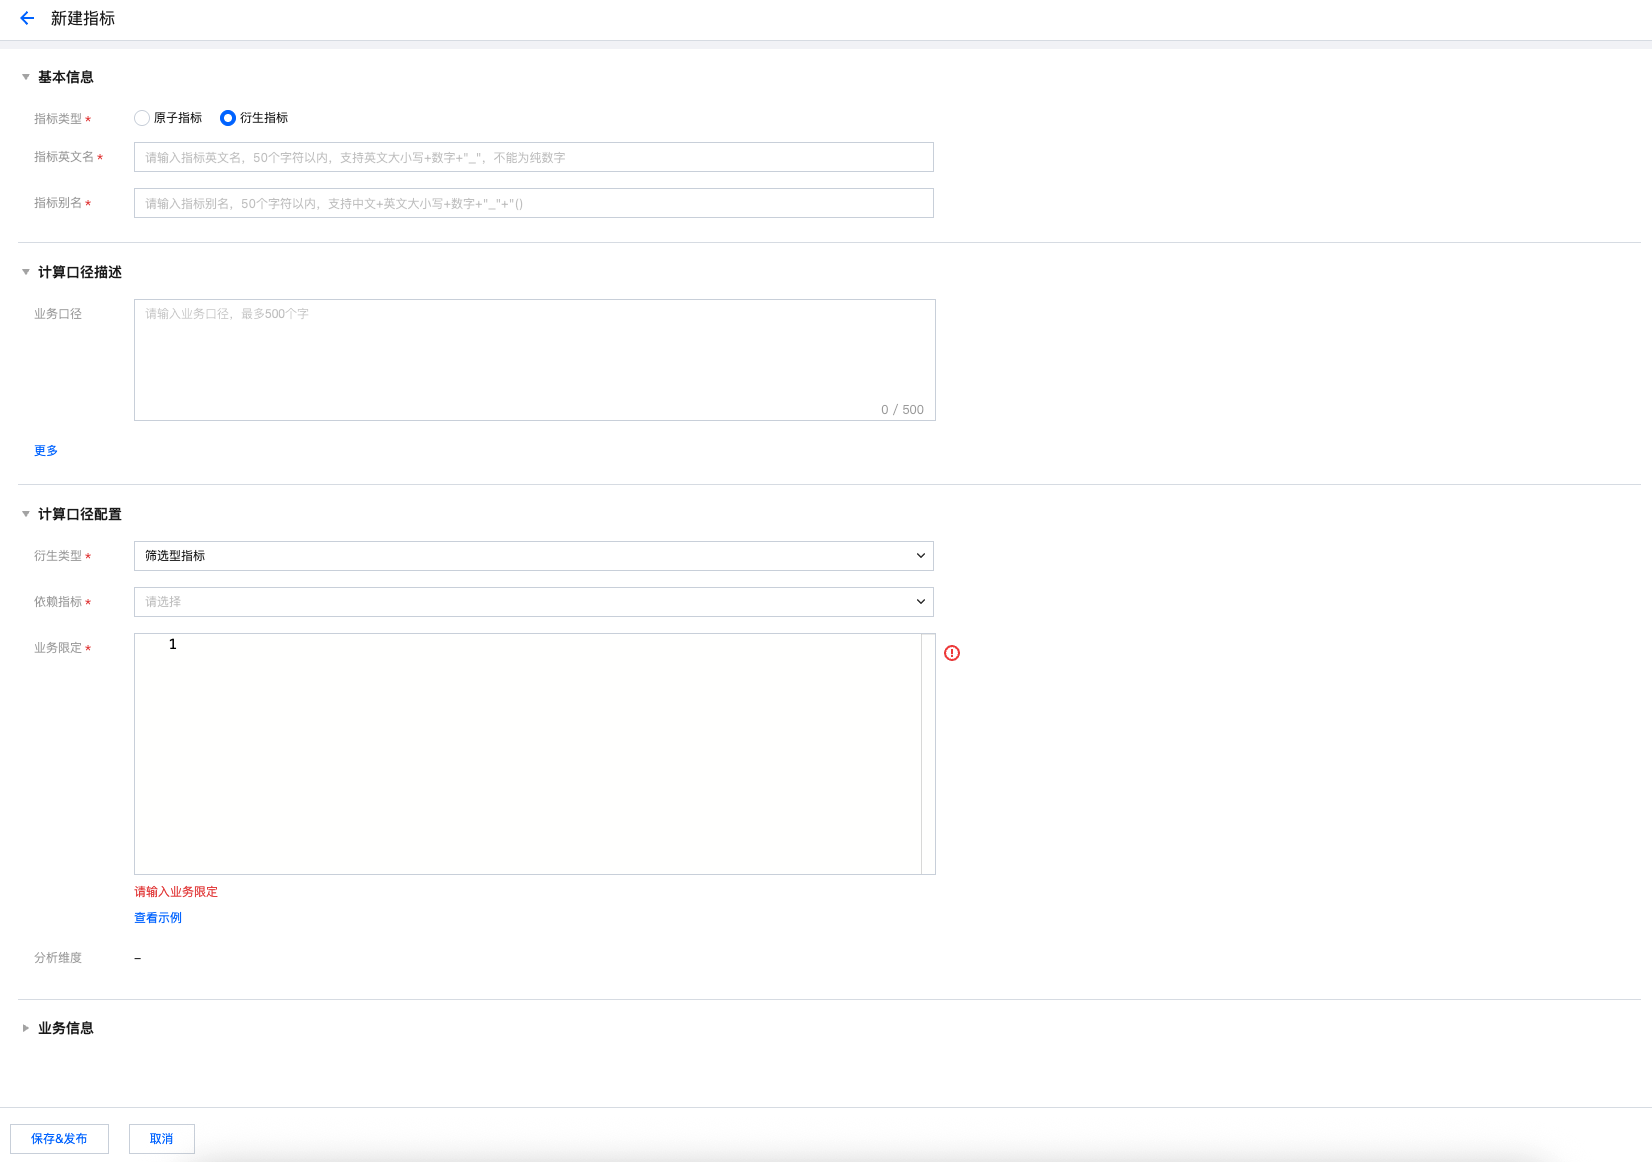The image size is (1652, 1162).
Task: Focus the 指标英文名 input field
Action: (x=534, y=157)
